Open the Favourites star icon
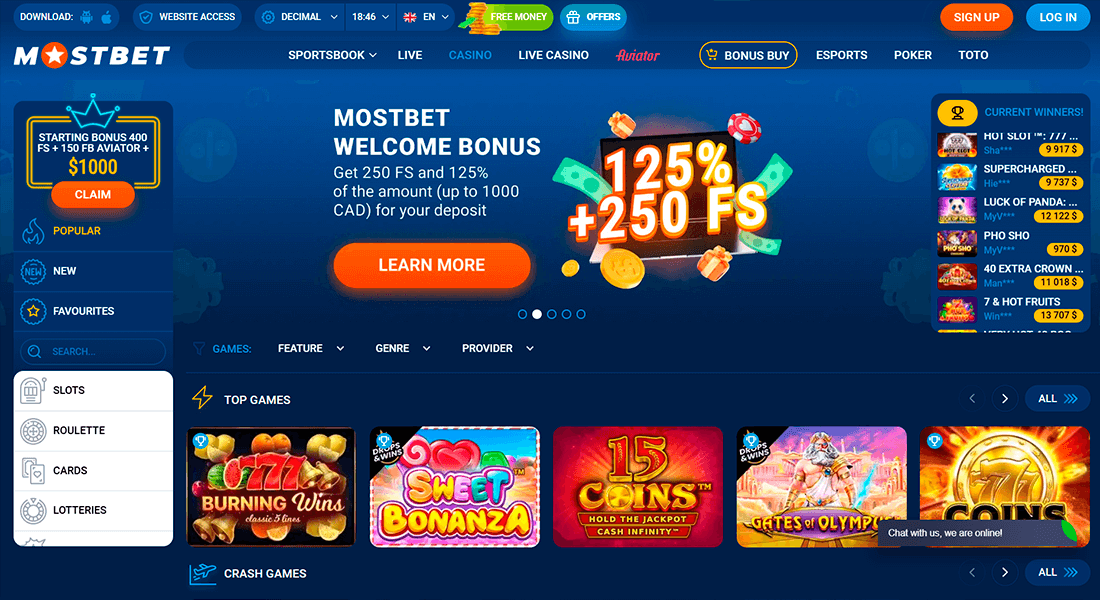The image size is (1100, 600). point(33,311)
